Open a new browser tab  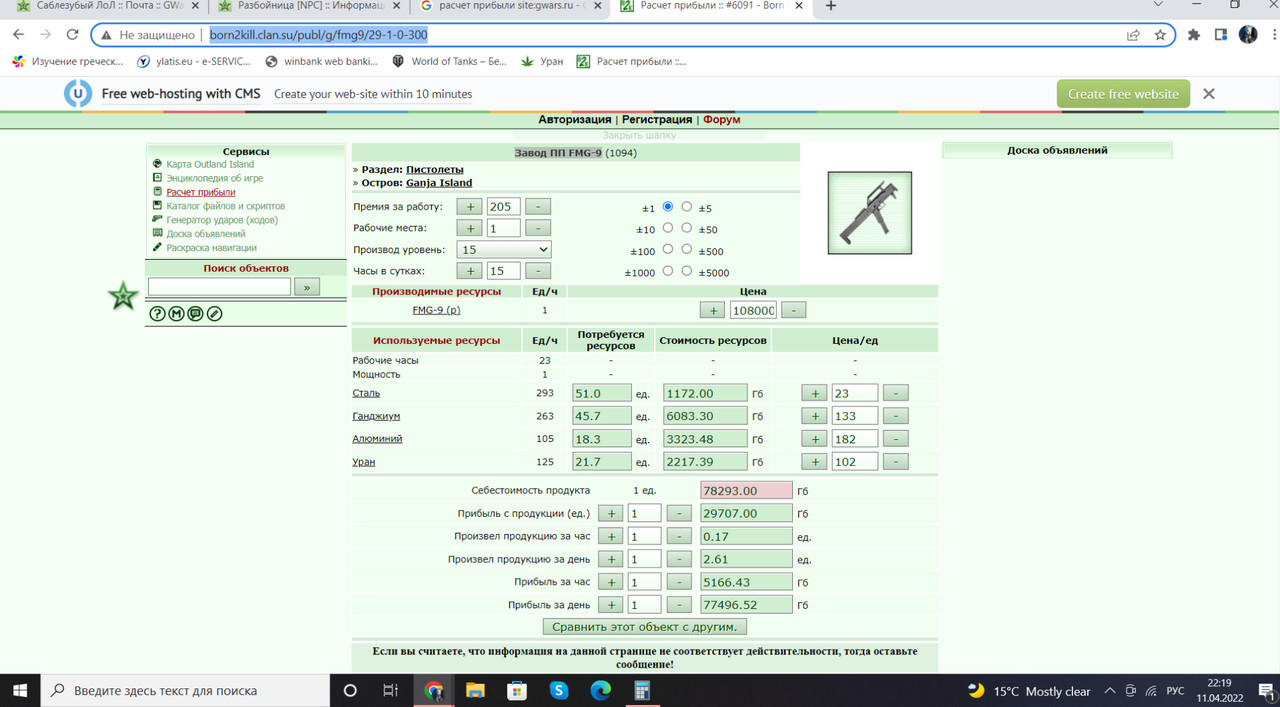tap(831, 6)
